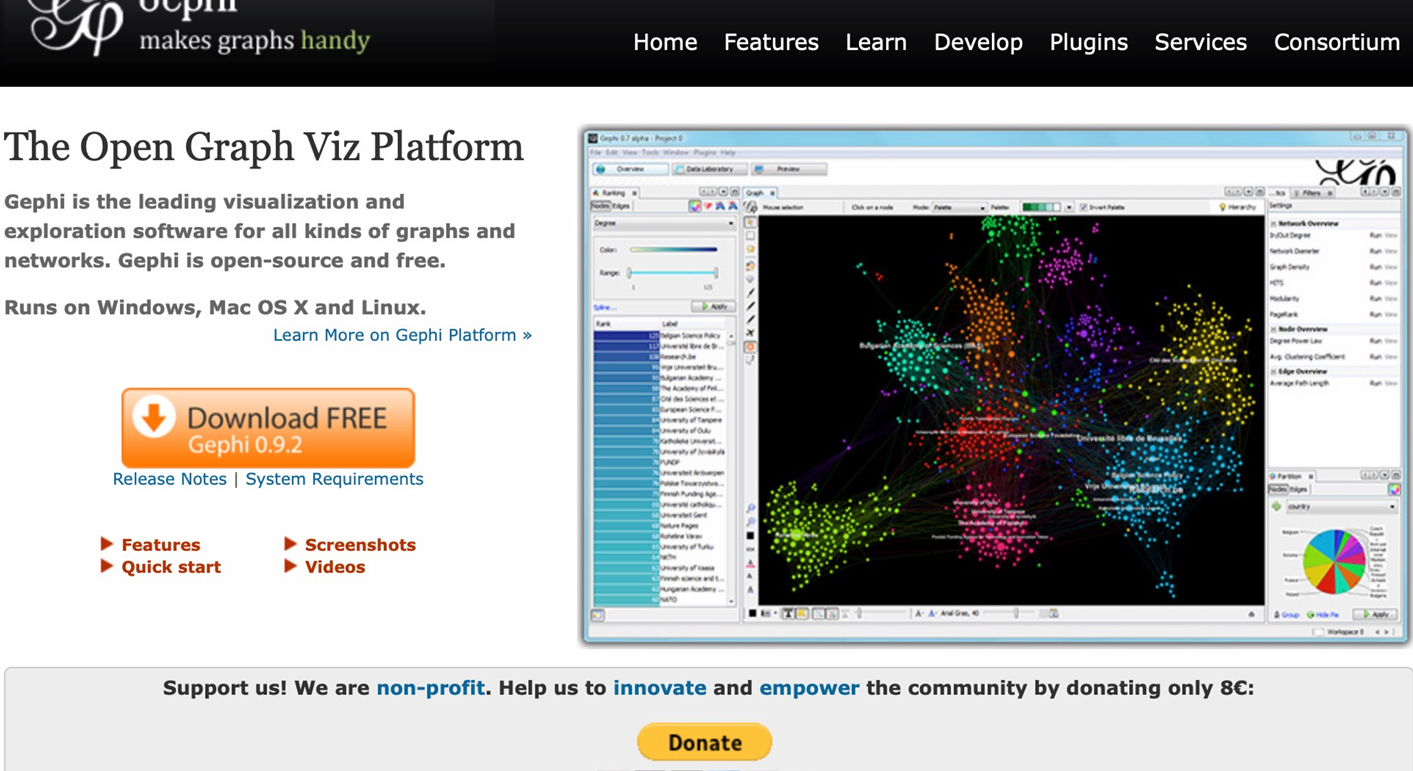Follow the non-profit link in support banner
Viewport: 1413px width, 771px height.
[x=430, y=688]
